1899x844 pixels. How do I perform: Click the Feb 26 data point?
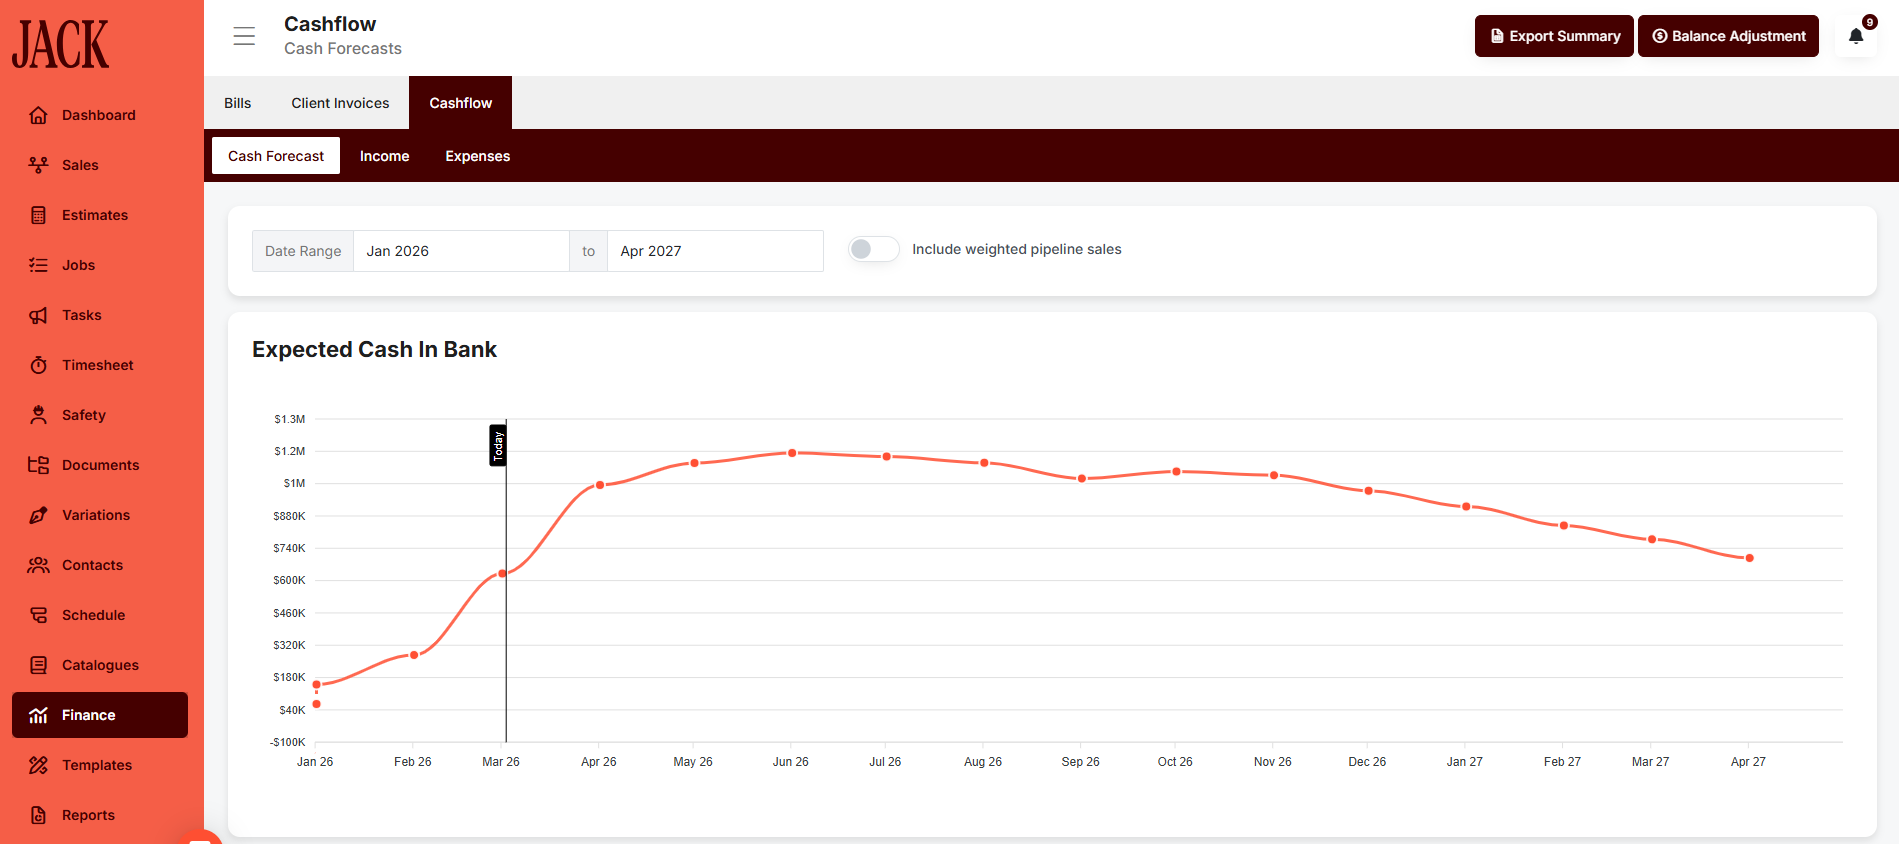pyautogui.click(x=414, y=655)
